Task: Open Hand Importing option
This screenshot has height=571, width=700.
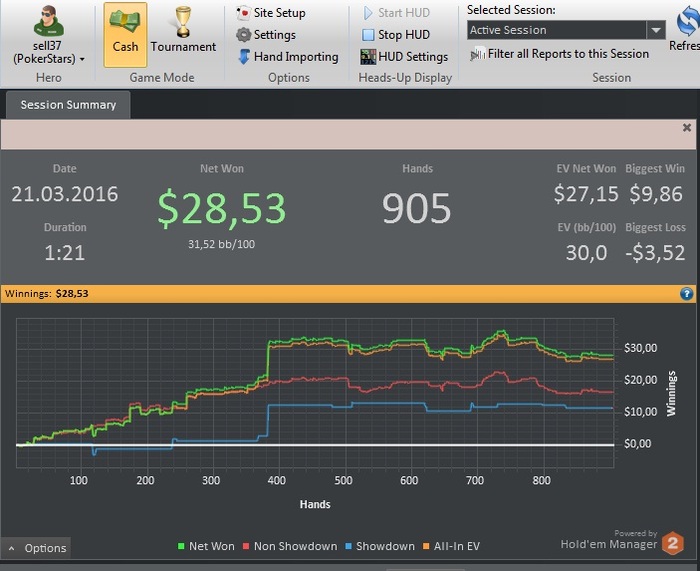Action: tap(288, 57)
